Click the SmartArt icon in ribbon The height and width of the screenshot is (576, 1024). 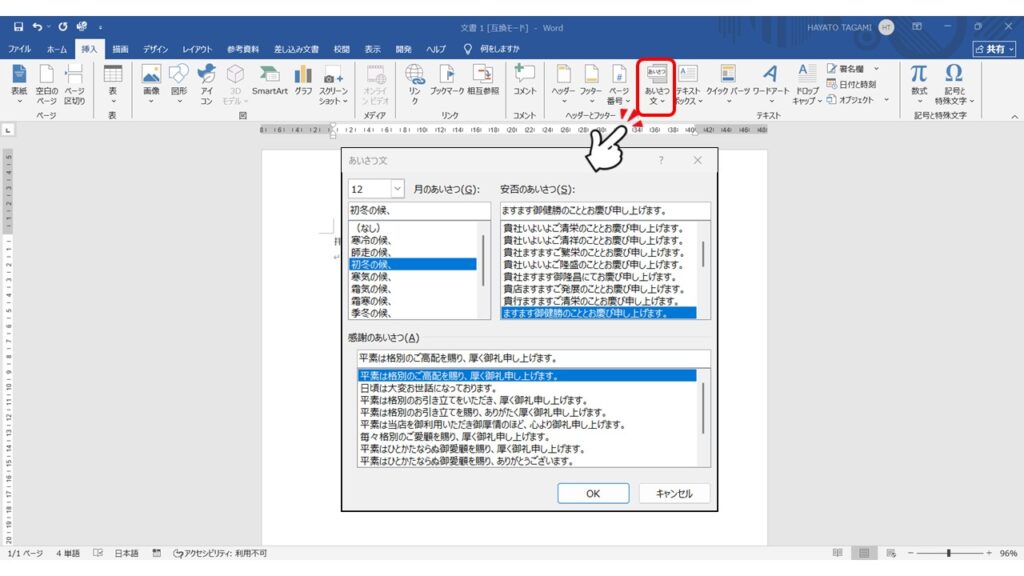tap(269, 78)
